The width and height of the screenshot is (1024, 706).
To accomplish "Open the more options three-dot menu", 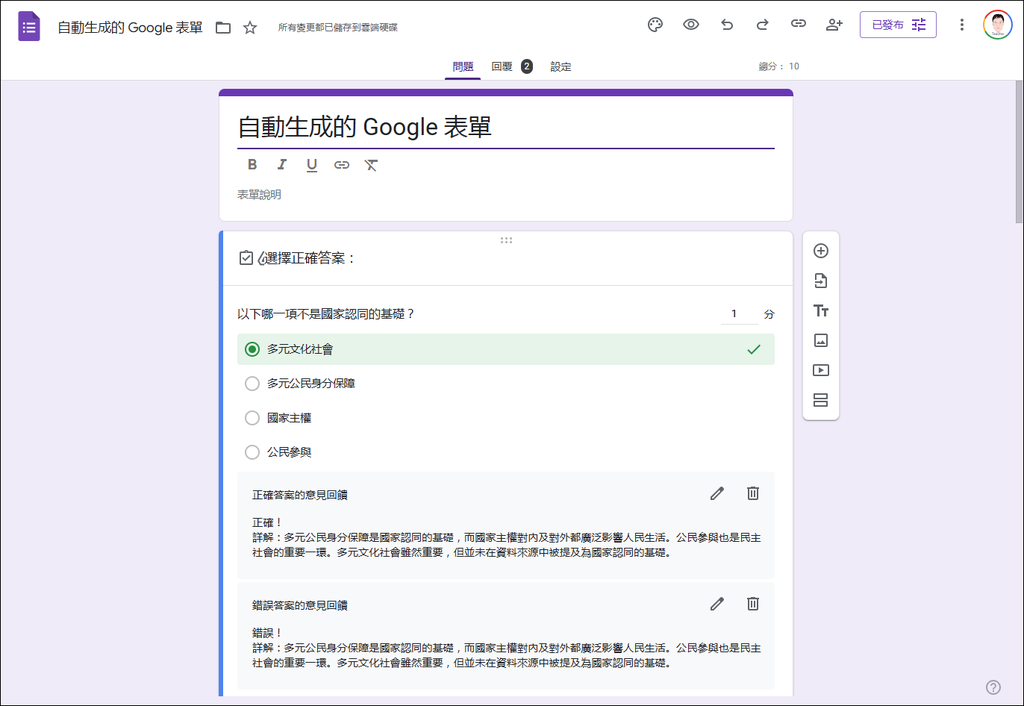I will coord(961,25).
